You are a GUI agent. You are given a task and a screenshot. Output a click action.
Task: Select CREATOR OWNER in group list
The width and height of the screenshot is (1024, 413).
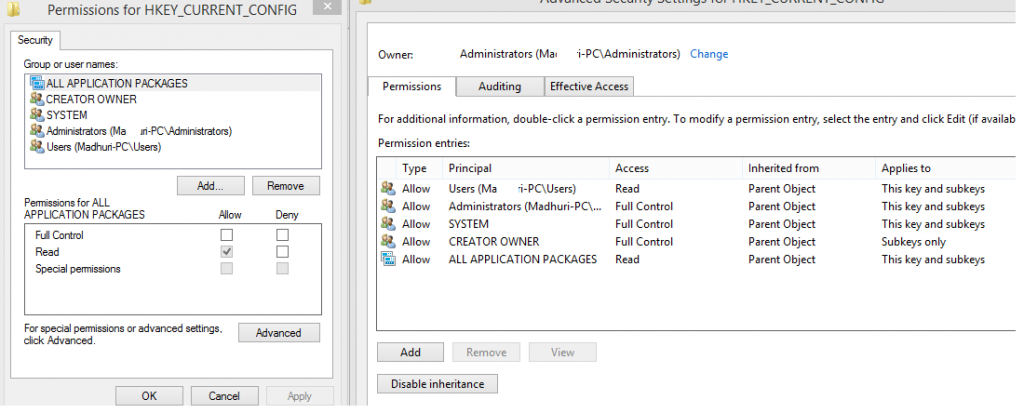click(91, 99)
